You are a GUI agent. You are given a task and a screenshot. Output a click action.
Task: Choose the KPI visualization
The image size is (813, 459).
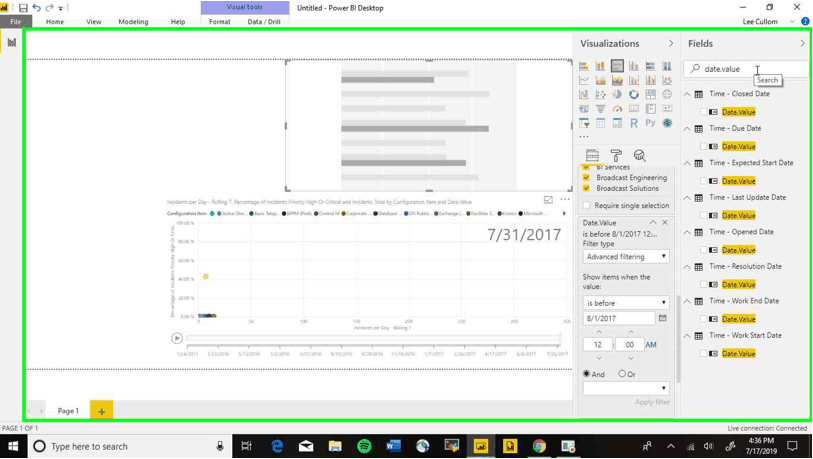tap(667, 109)
